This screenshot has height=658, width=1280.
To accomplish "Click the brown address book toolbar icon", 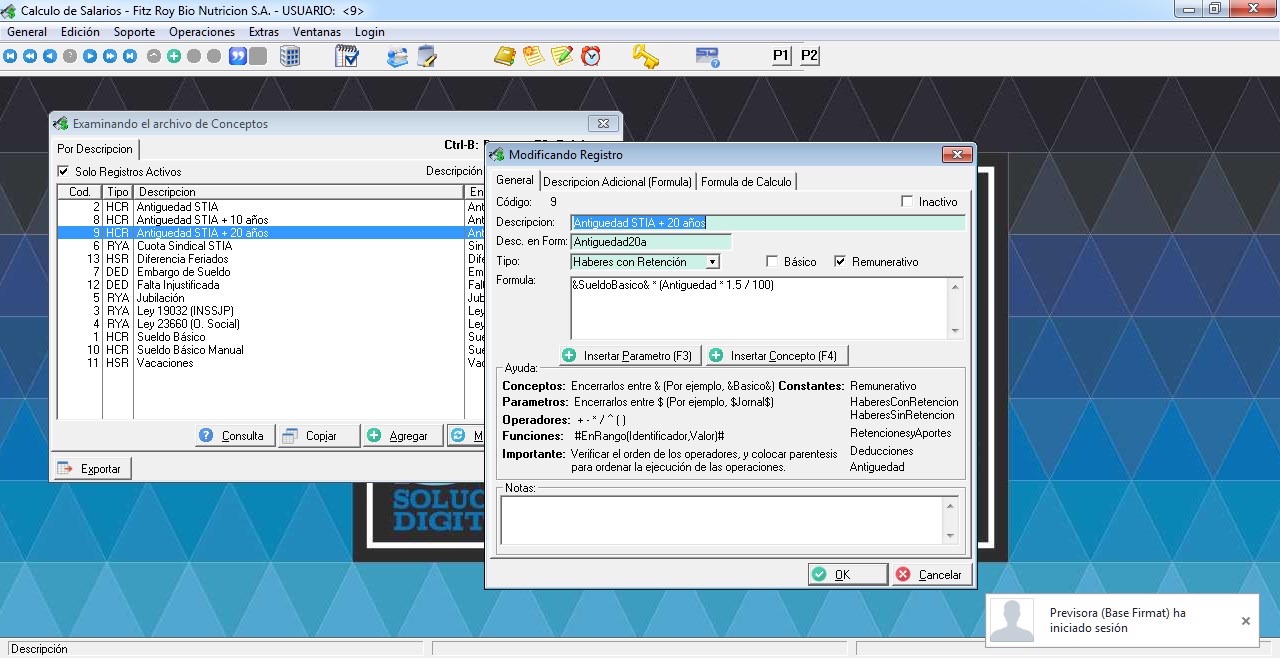I will (505, 56).
